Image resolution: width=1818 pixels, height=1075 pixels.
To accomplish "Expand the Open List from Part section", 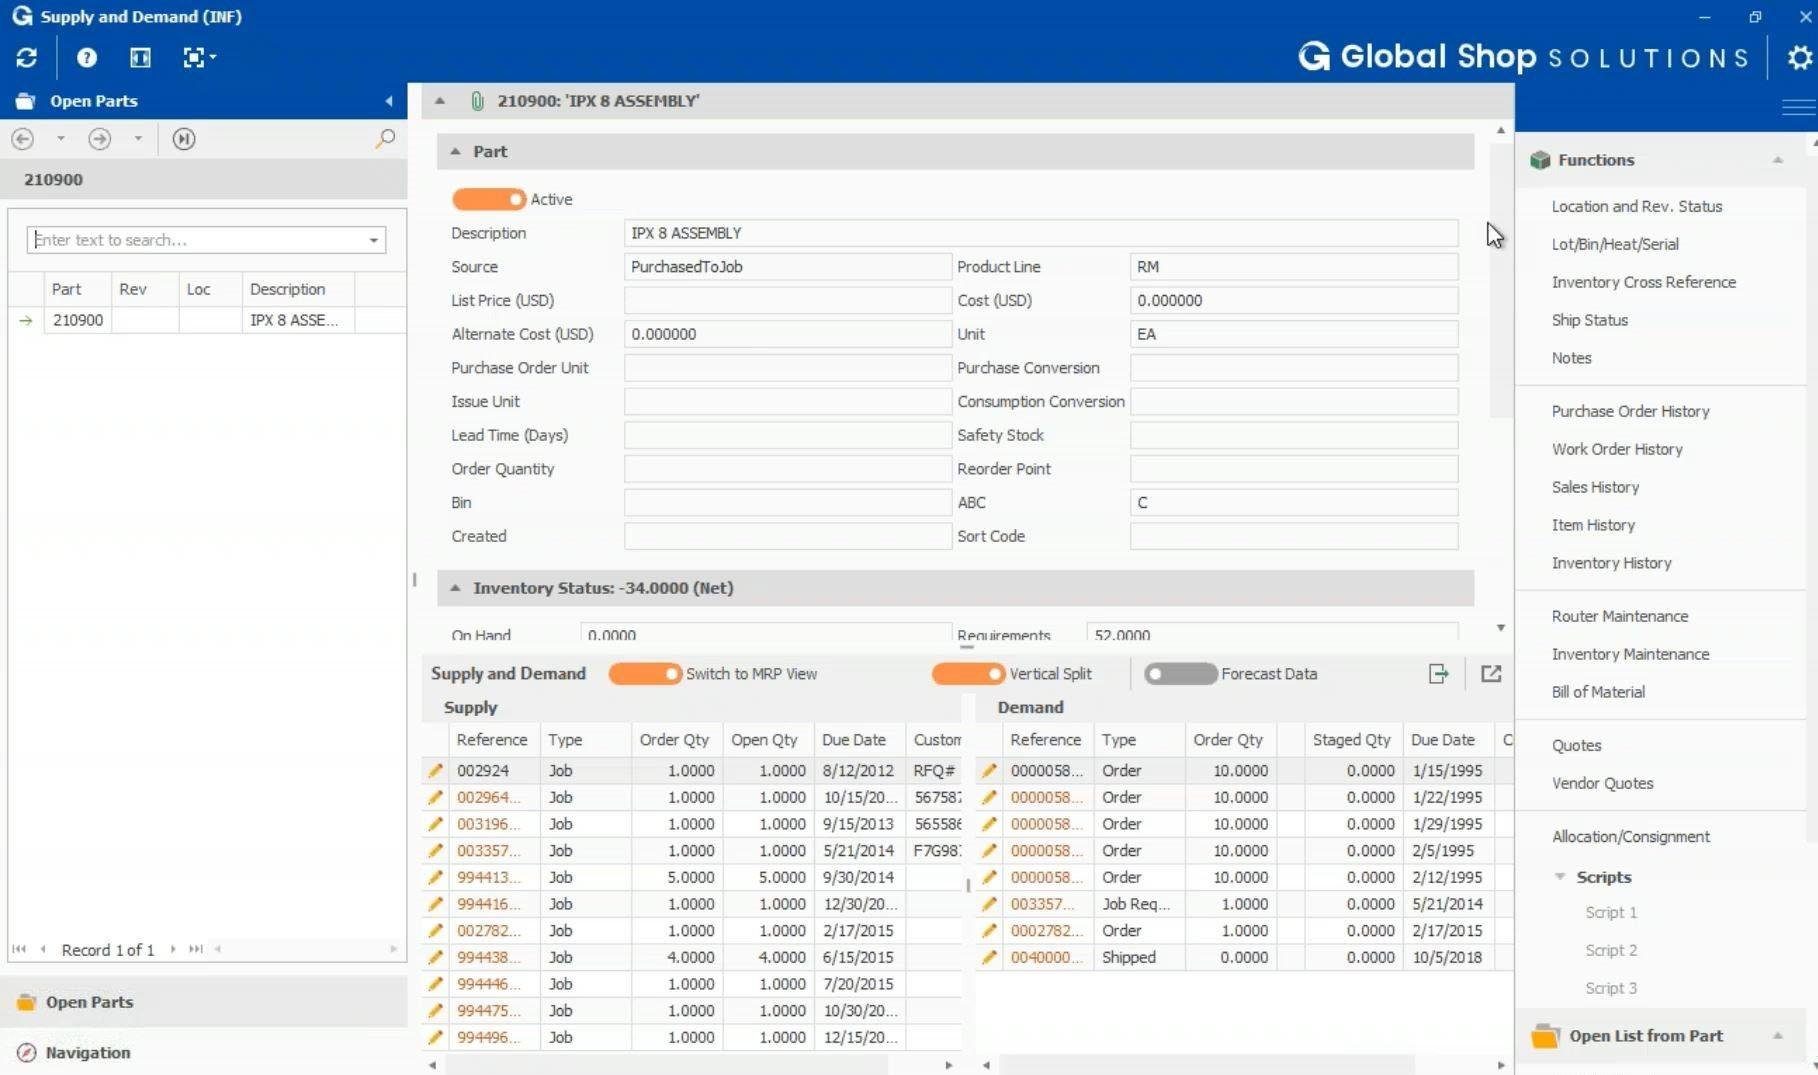I will point(1777,1036).
